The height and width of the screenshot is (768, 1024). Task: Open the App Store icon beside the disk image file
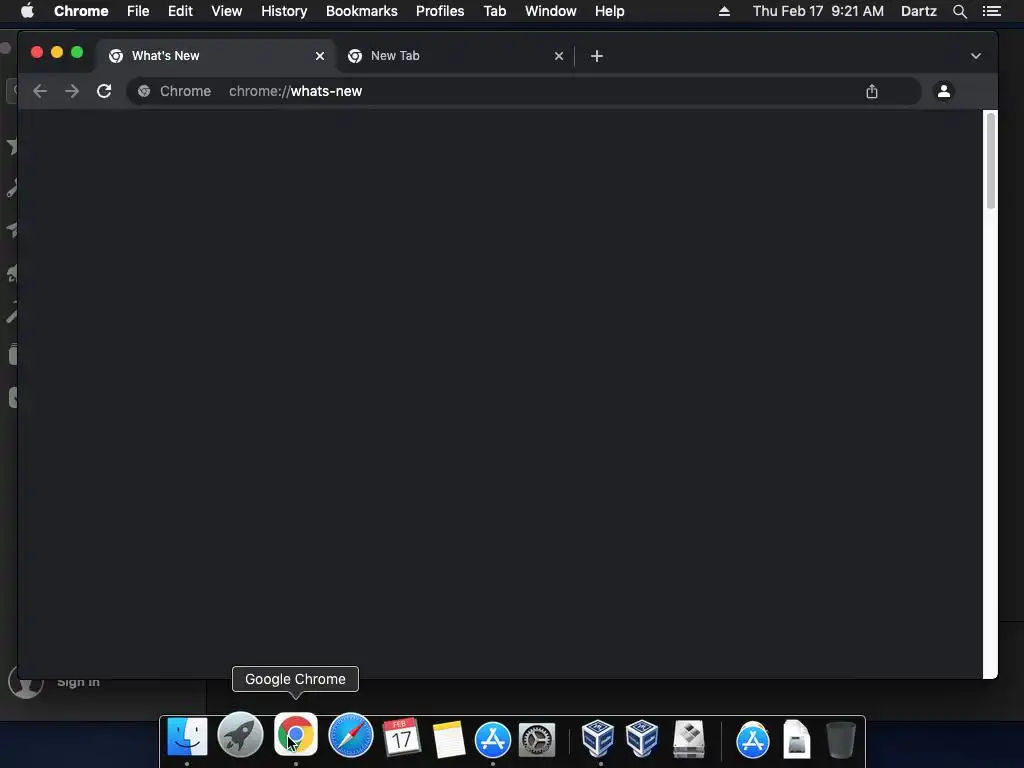coord(753,741)
